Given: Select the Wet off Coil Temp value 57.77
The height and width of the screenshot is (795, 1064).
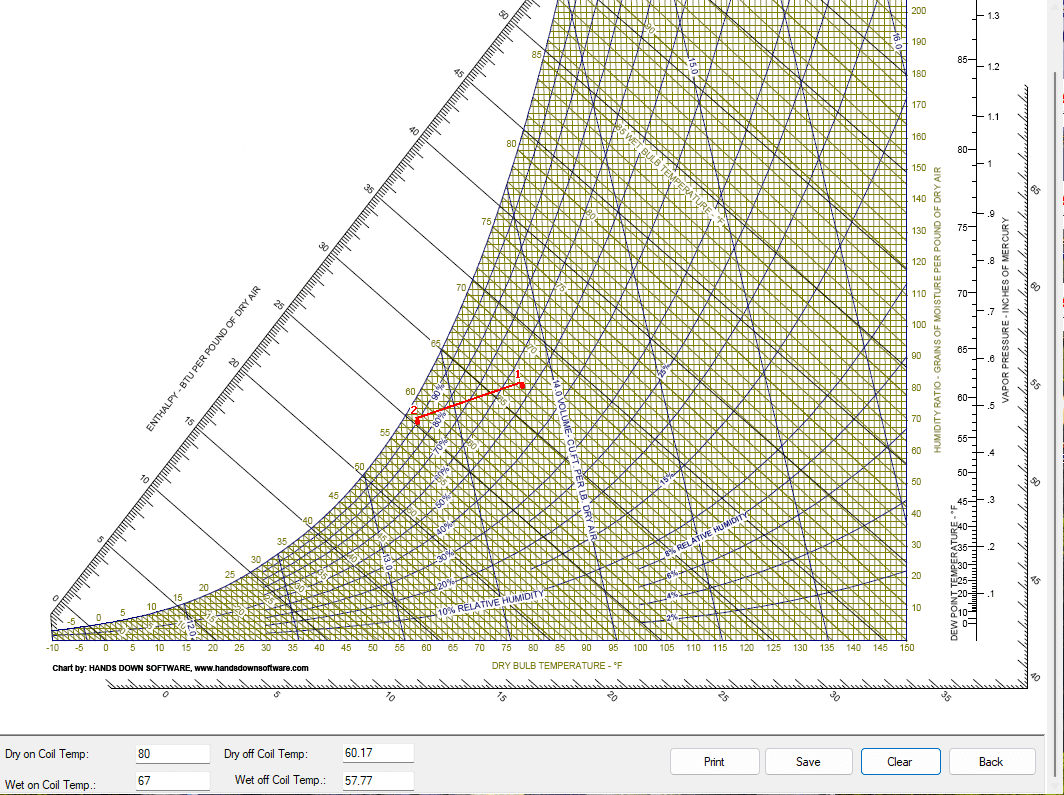Looking at the screenshot, I should [378, 780].
